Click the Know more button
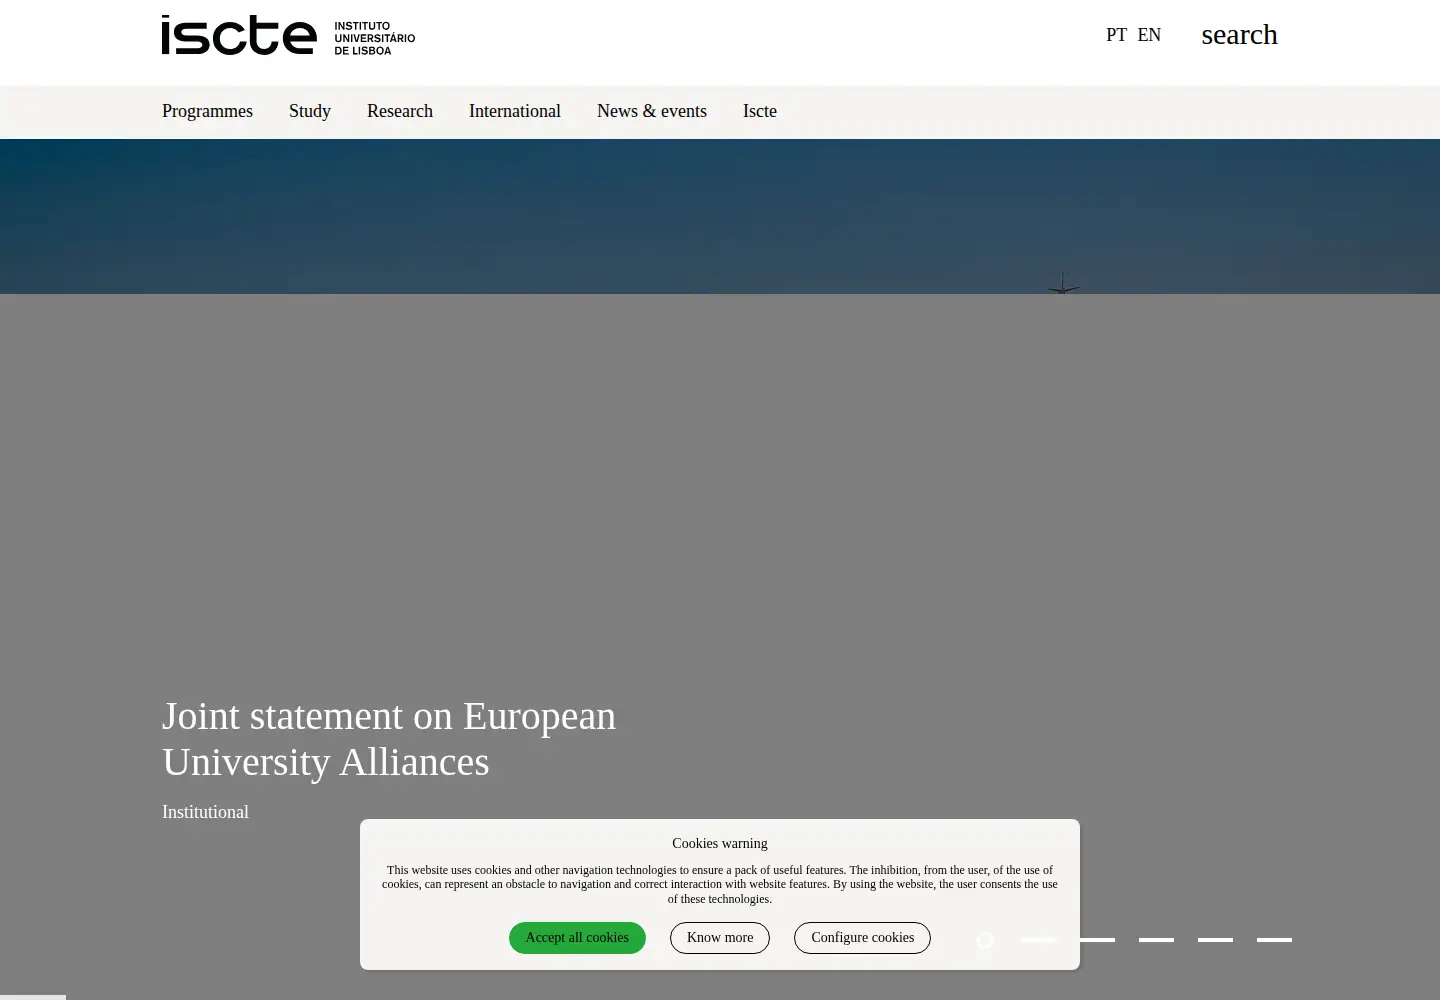Screen dimensions: 1440x1000 click(720, 938)
